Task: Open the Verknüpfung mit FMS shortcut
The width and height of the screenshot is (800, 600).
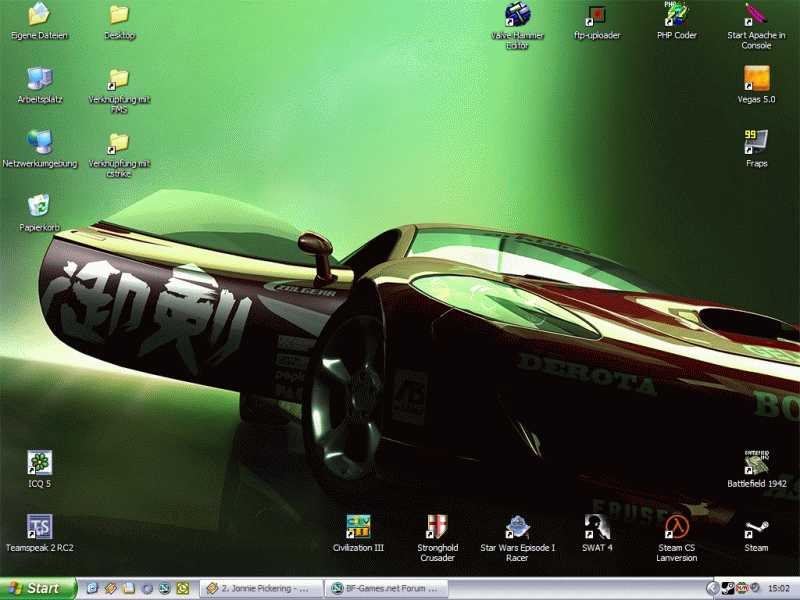Action: click(119, 79)
